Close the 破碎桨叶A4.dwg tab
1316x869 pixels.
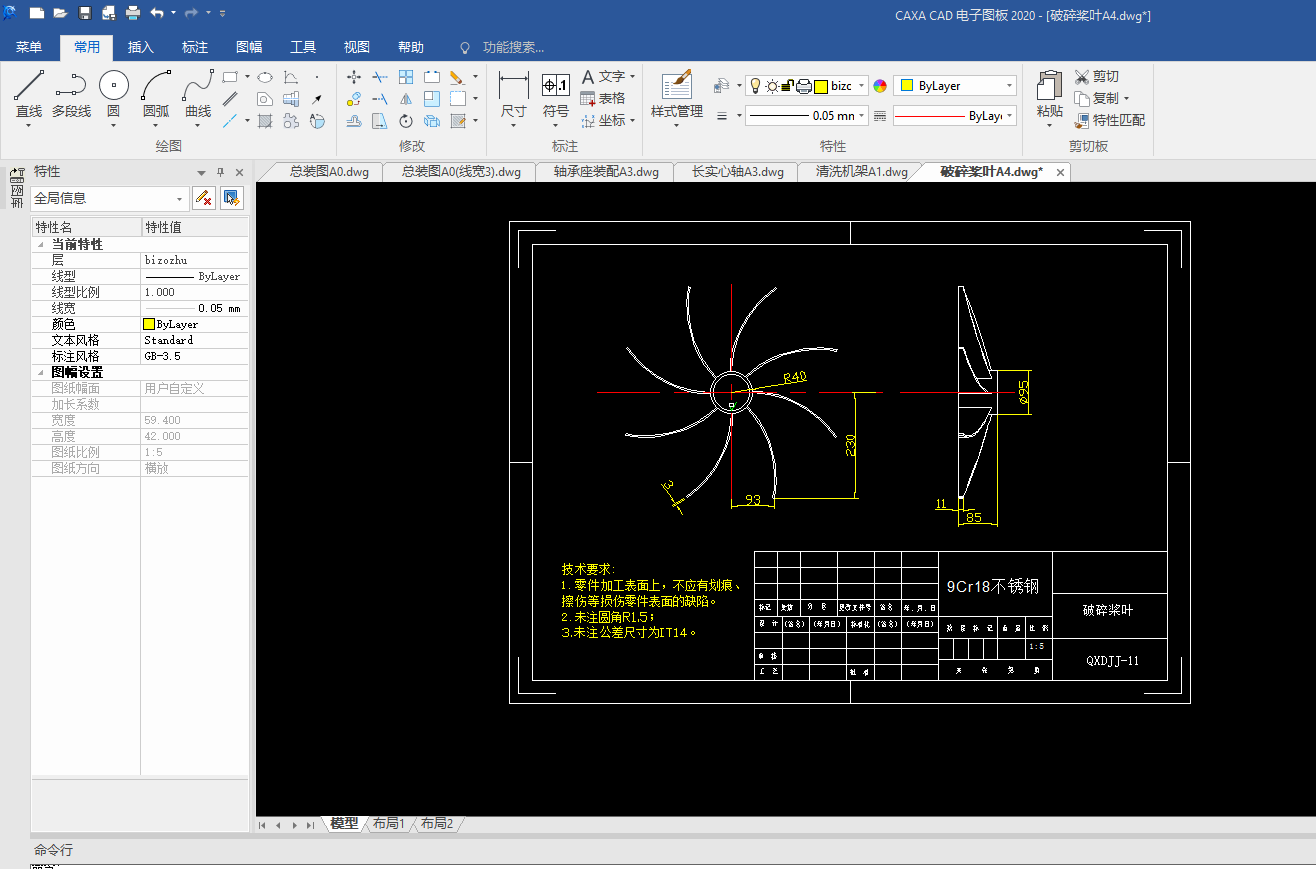point(1061,172)
